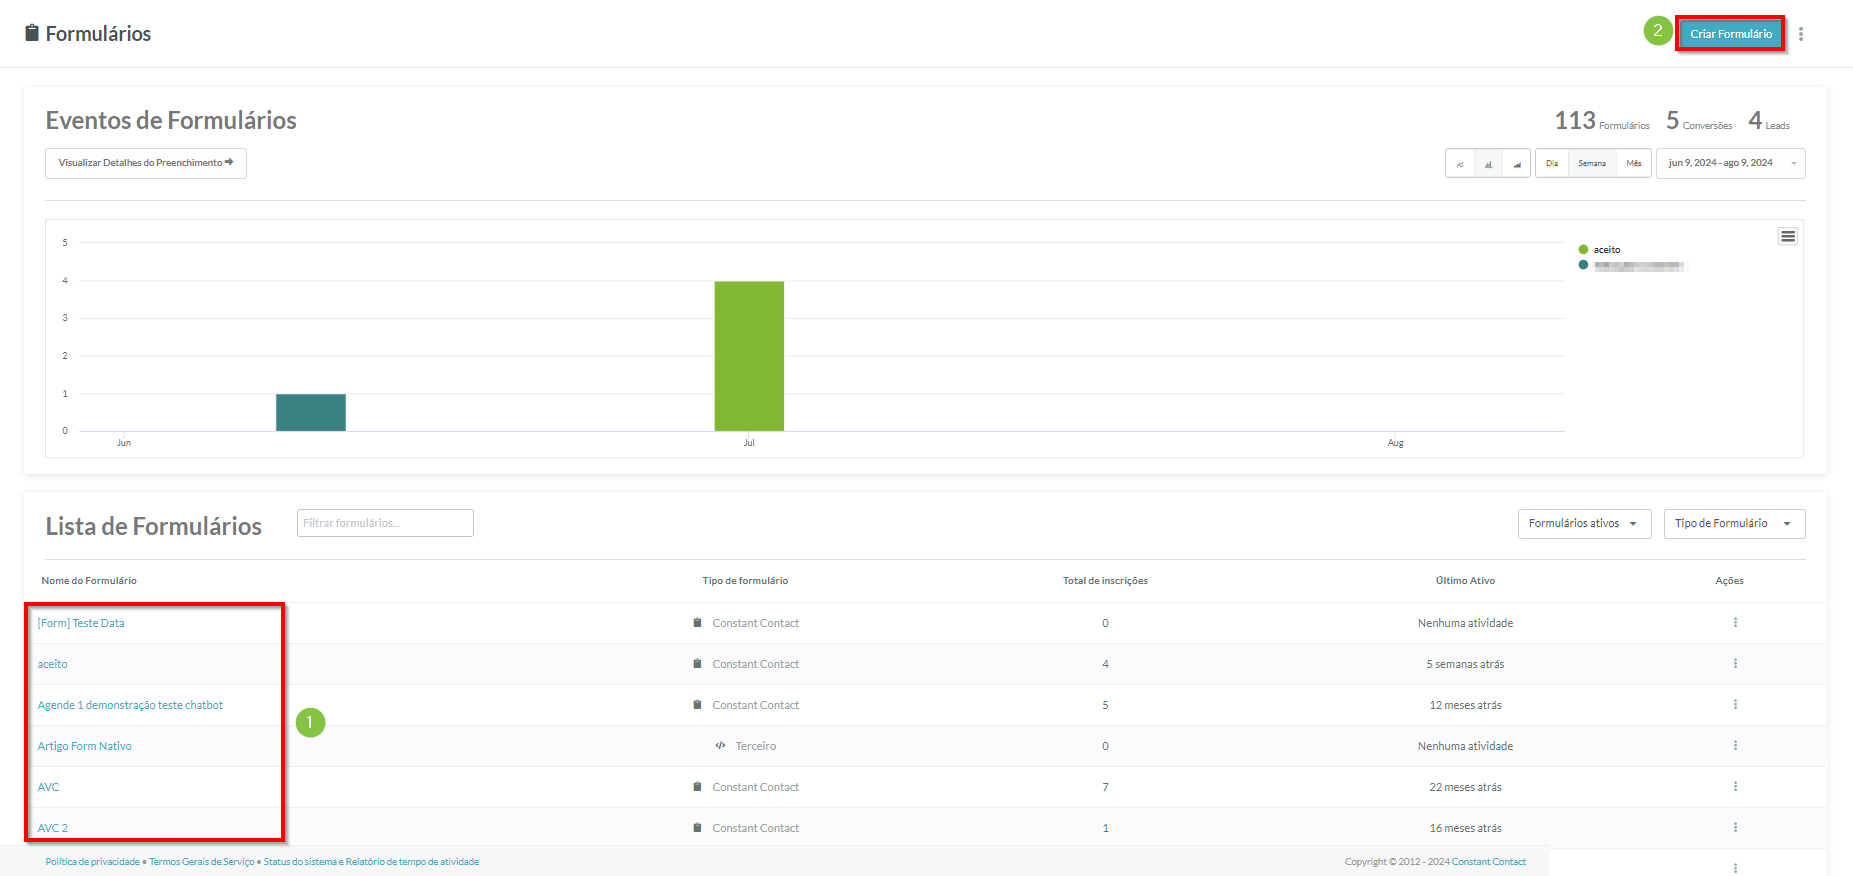
Task: Open the Agende 1 demonstração teste chatbot form
Action: (130, 705)
